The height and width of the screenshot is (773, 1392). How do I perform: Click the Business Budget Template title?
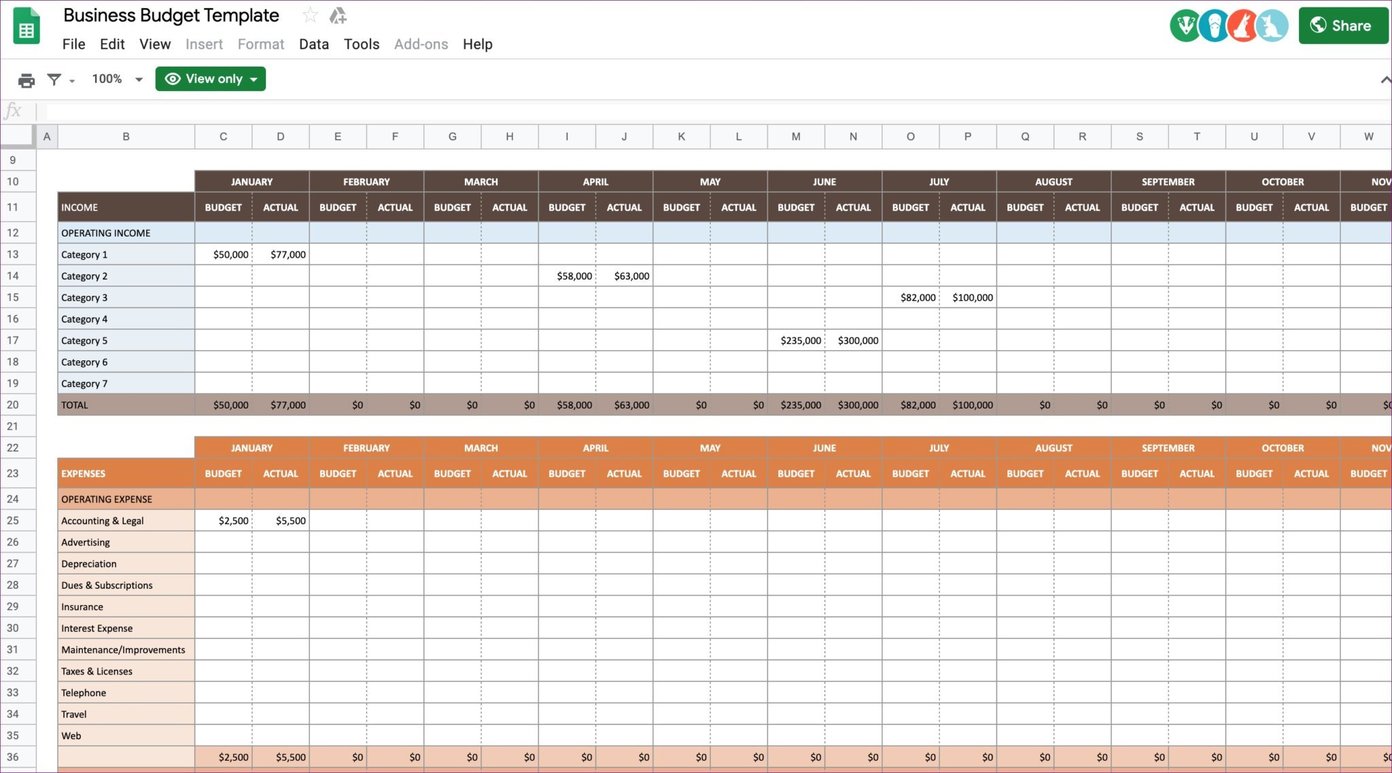click(x=171, y=15)
